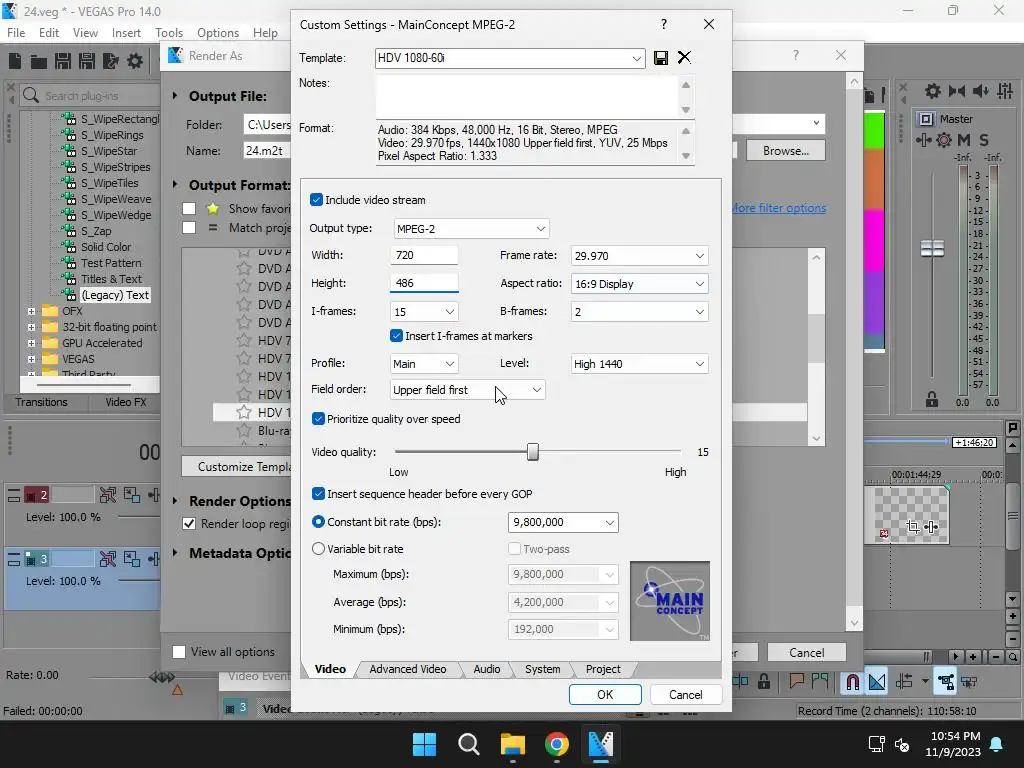Open Field order dropdown showing Upper field first
Screen dimensions: 1024x768
pyautogui.click(x=468, y=390)
